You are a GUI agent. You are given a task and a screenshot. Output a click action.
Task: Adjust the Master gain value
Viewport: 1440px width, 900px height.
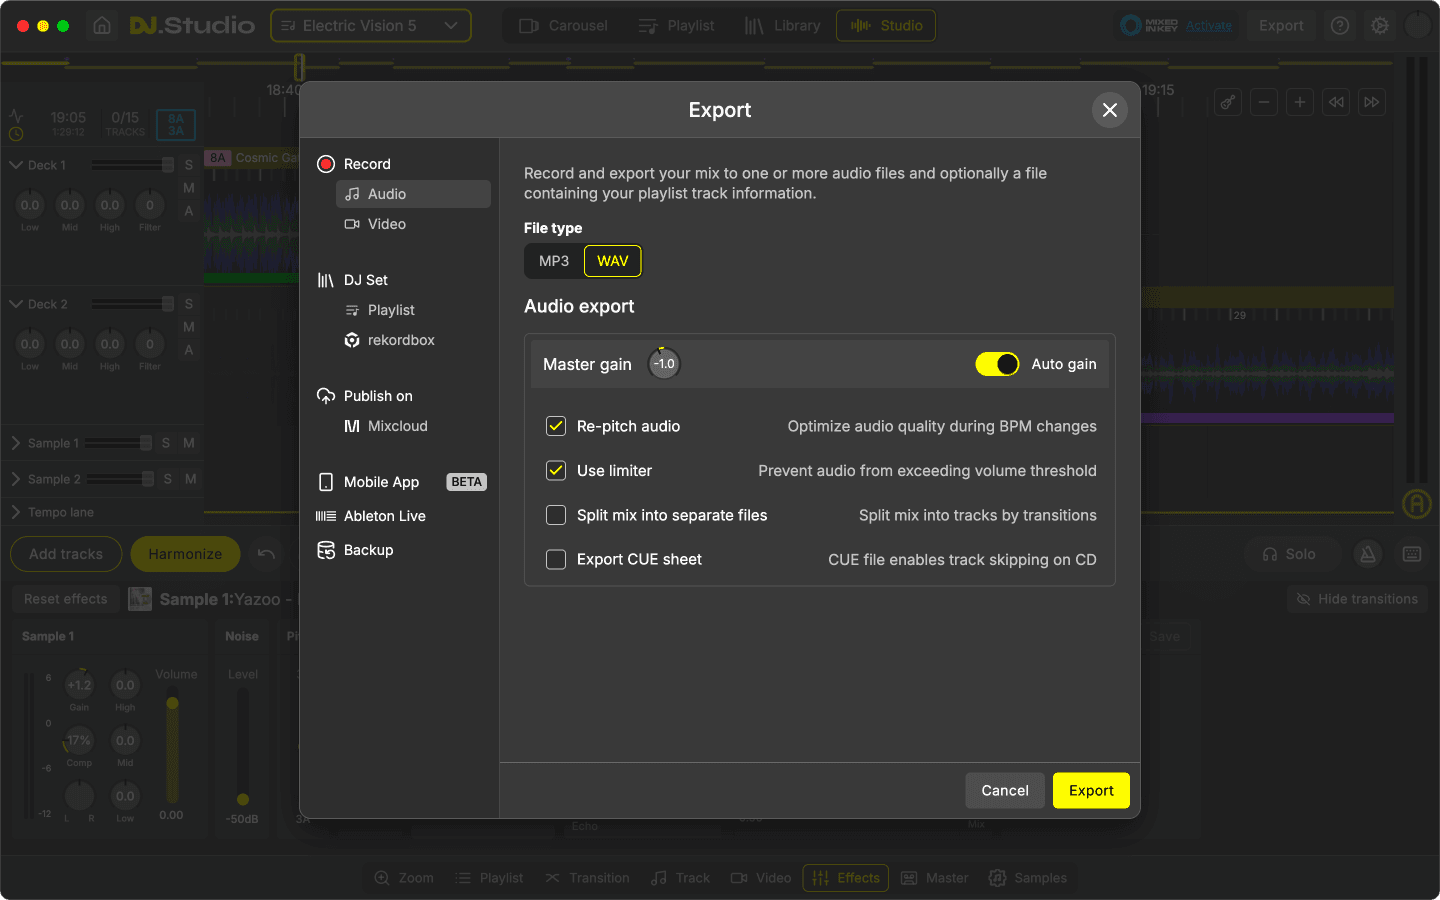[663, 363]
